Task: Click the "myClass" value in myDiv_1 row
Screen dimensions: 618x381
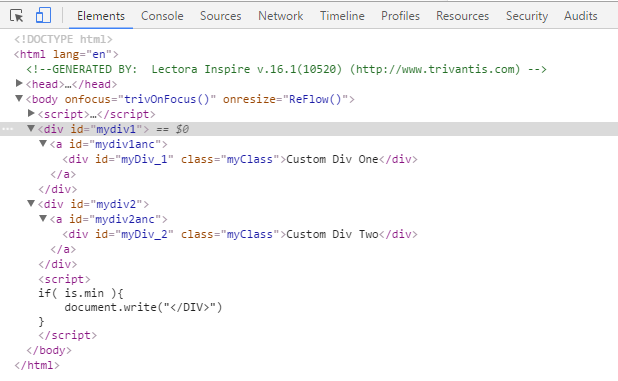Action: [x=249, y=159]
